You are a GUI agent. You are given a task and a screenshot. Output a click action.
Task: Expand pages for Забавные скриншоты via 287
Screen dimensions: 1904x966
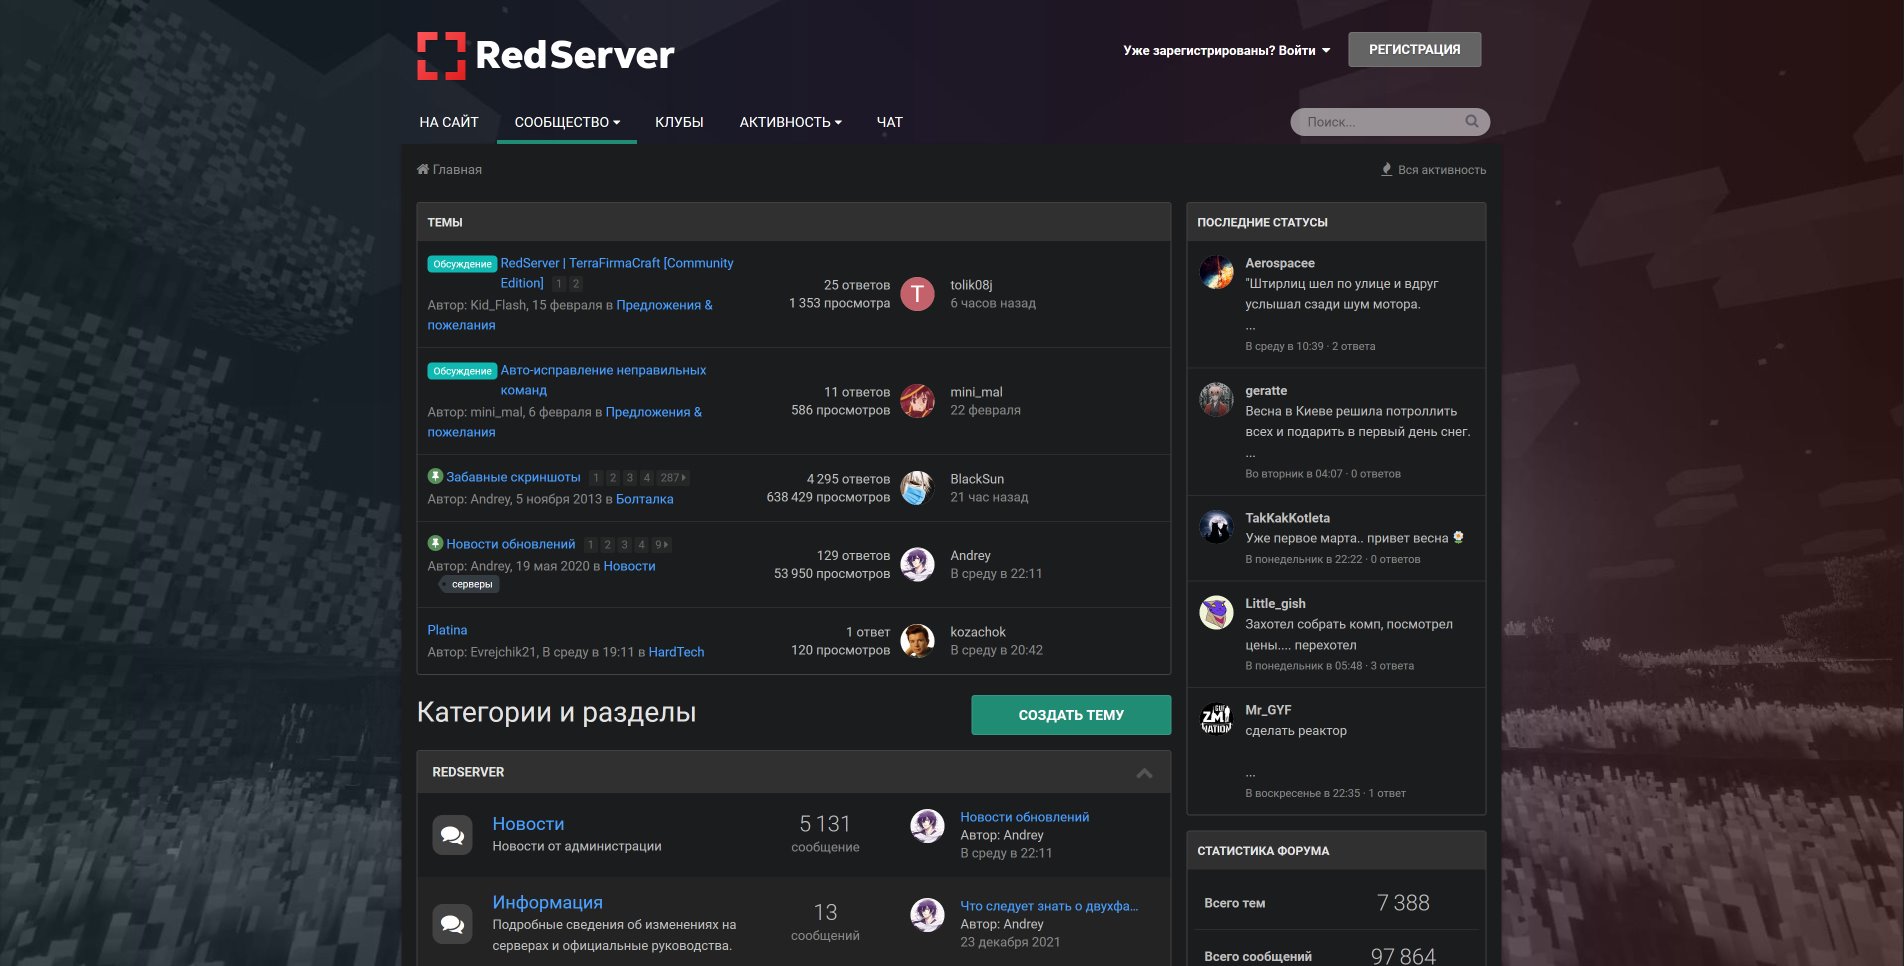coord(673,478)
